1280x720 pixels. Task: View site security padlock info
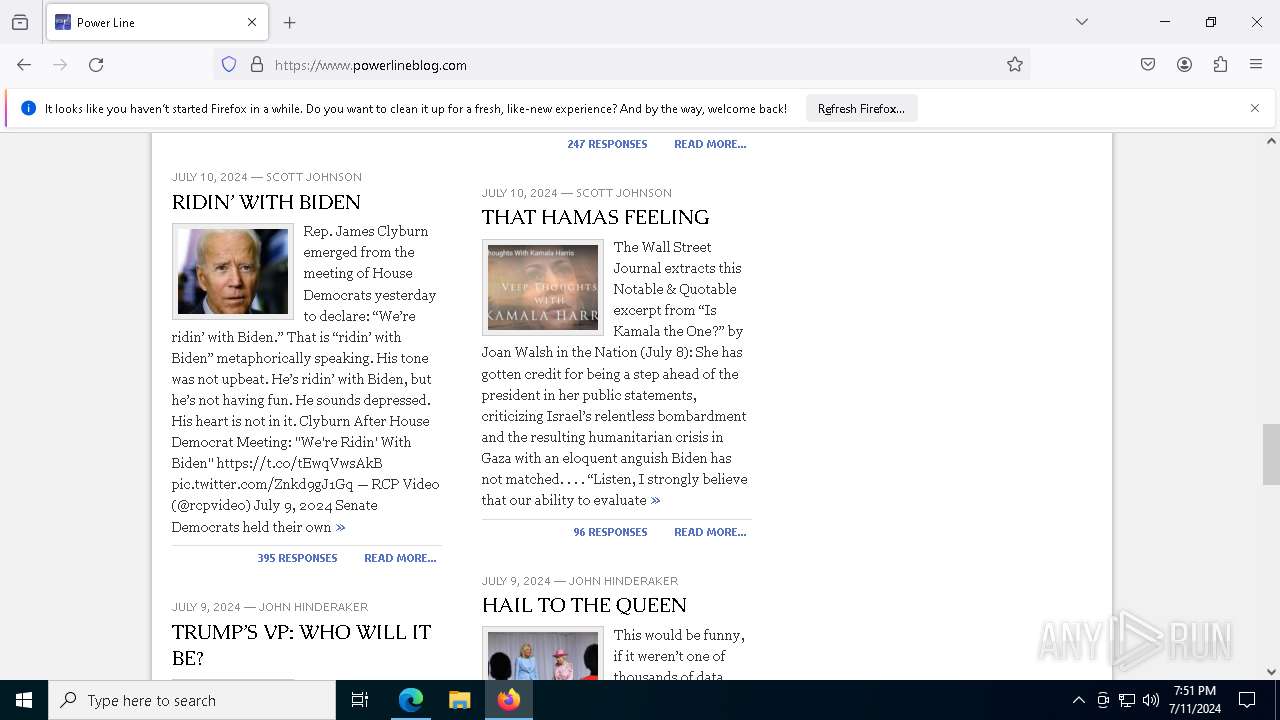click(x=257, y=65)
